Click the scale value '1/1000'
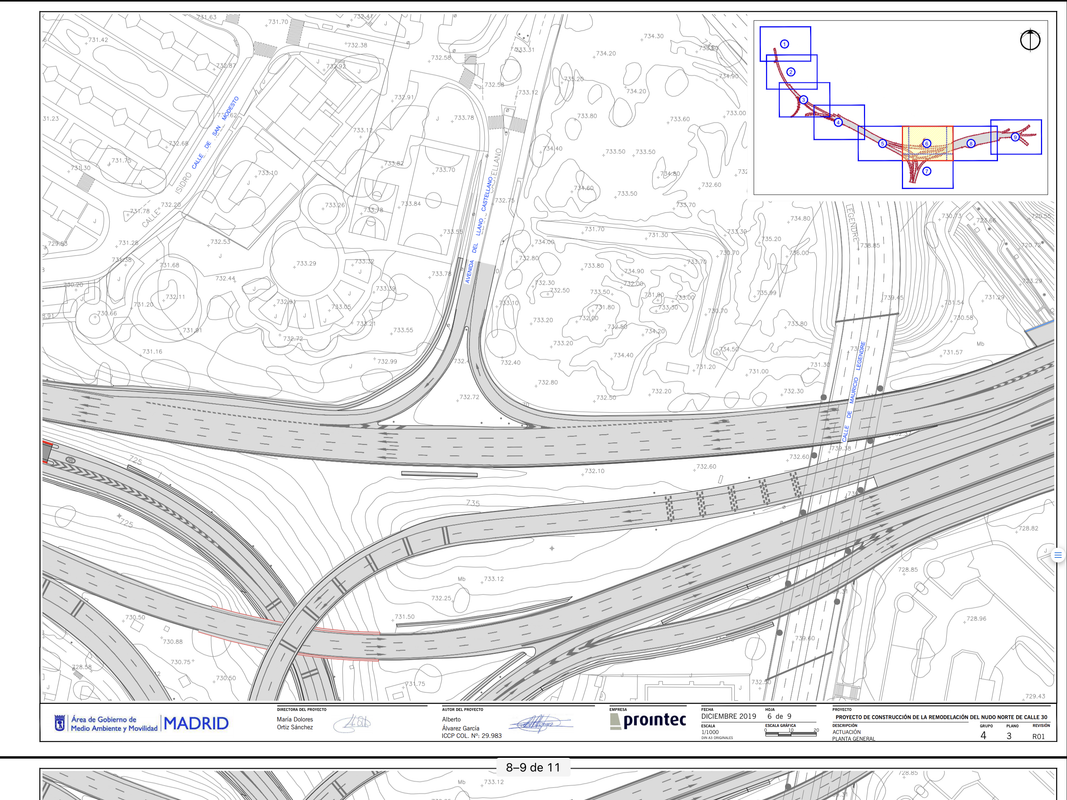 (710, 733)
